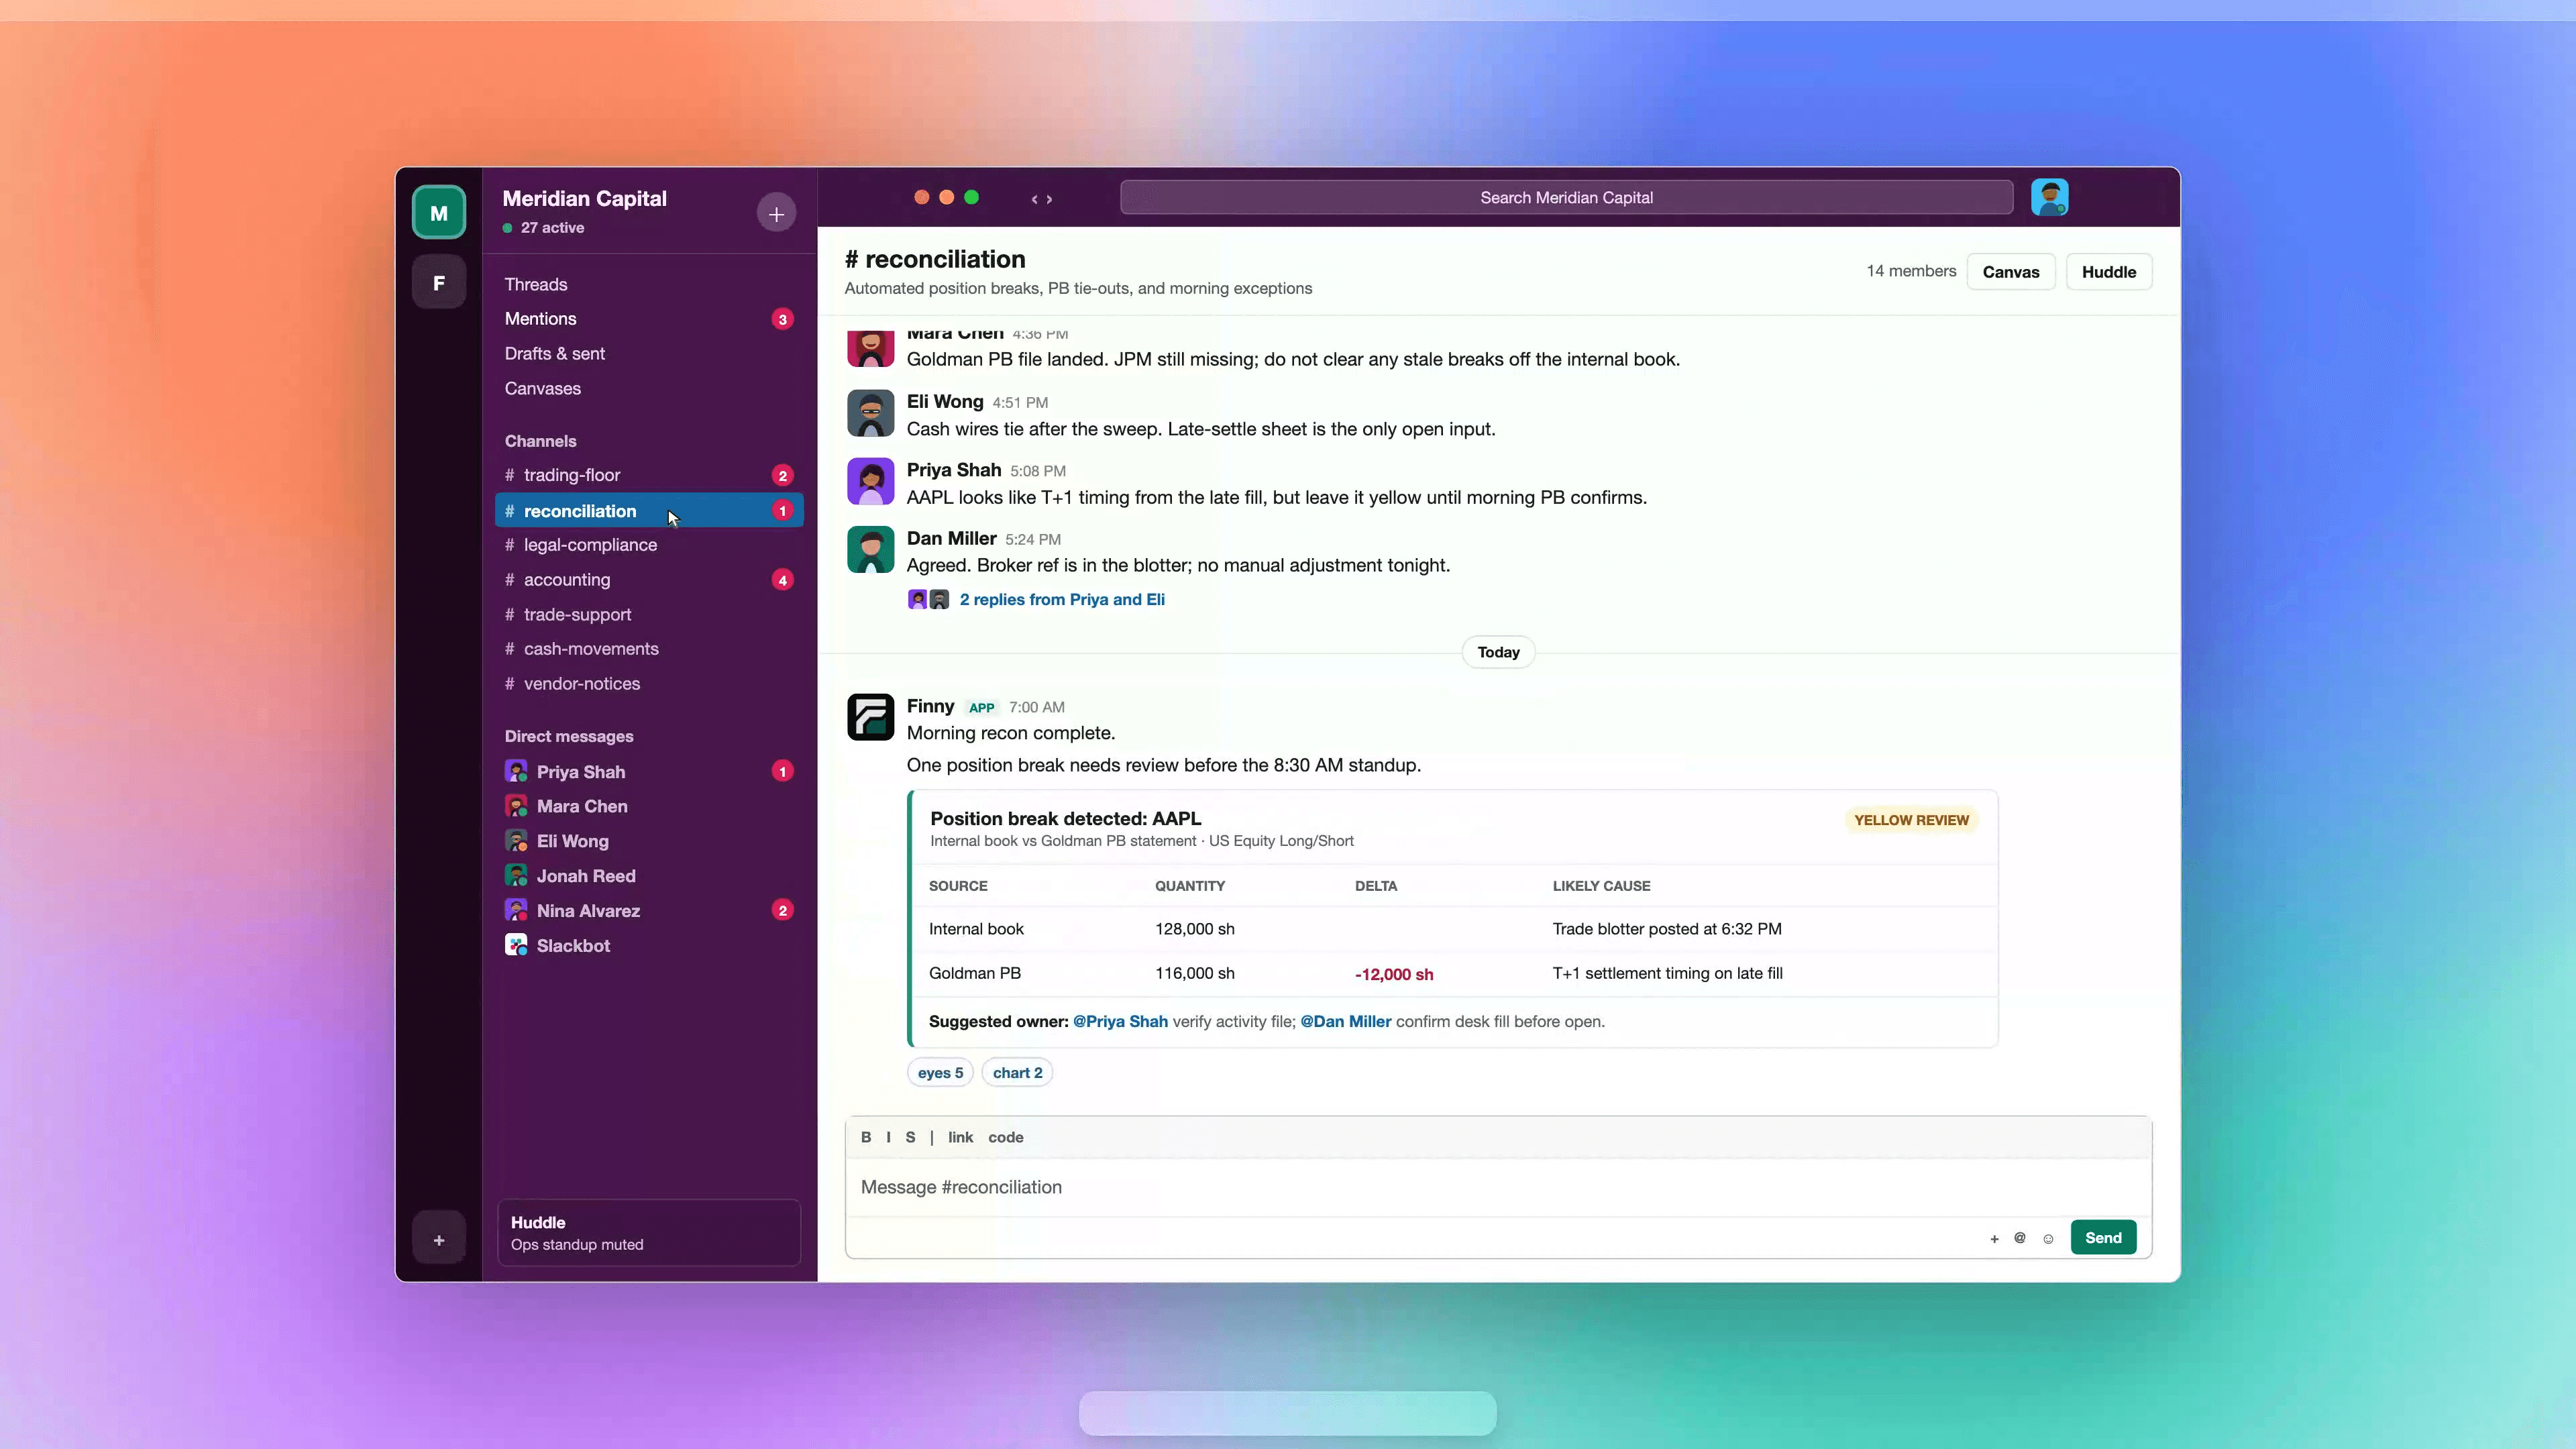Focus the Search Meridian Capital field
This screenshot has width=2576, height=1449.
point(1566,197)
